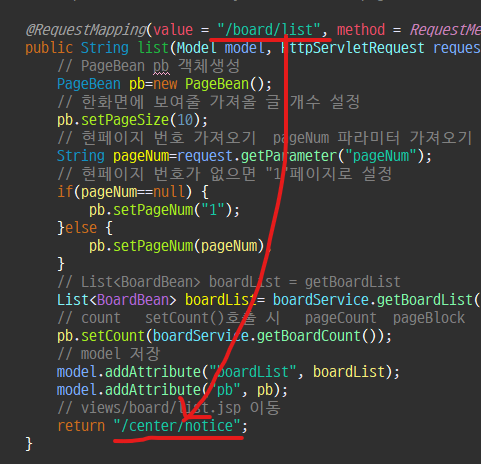Click pb.setPageNum("1"); statement

(164, 210)
